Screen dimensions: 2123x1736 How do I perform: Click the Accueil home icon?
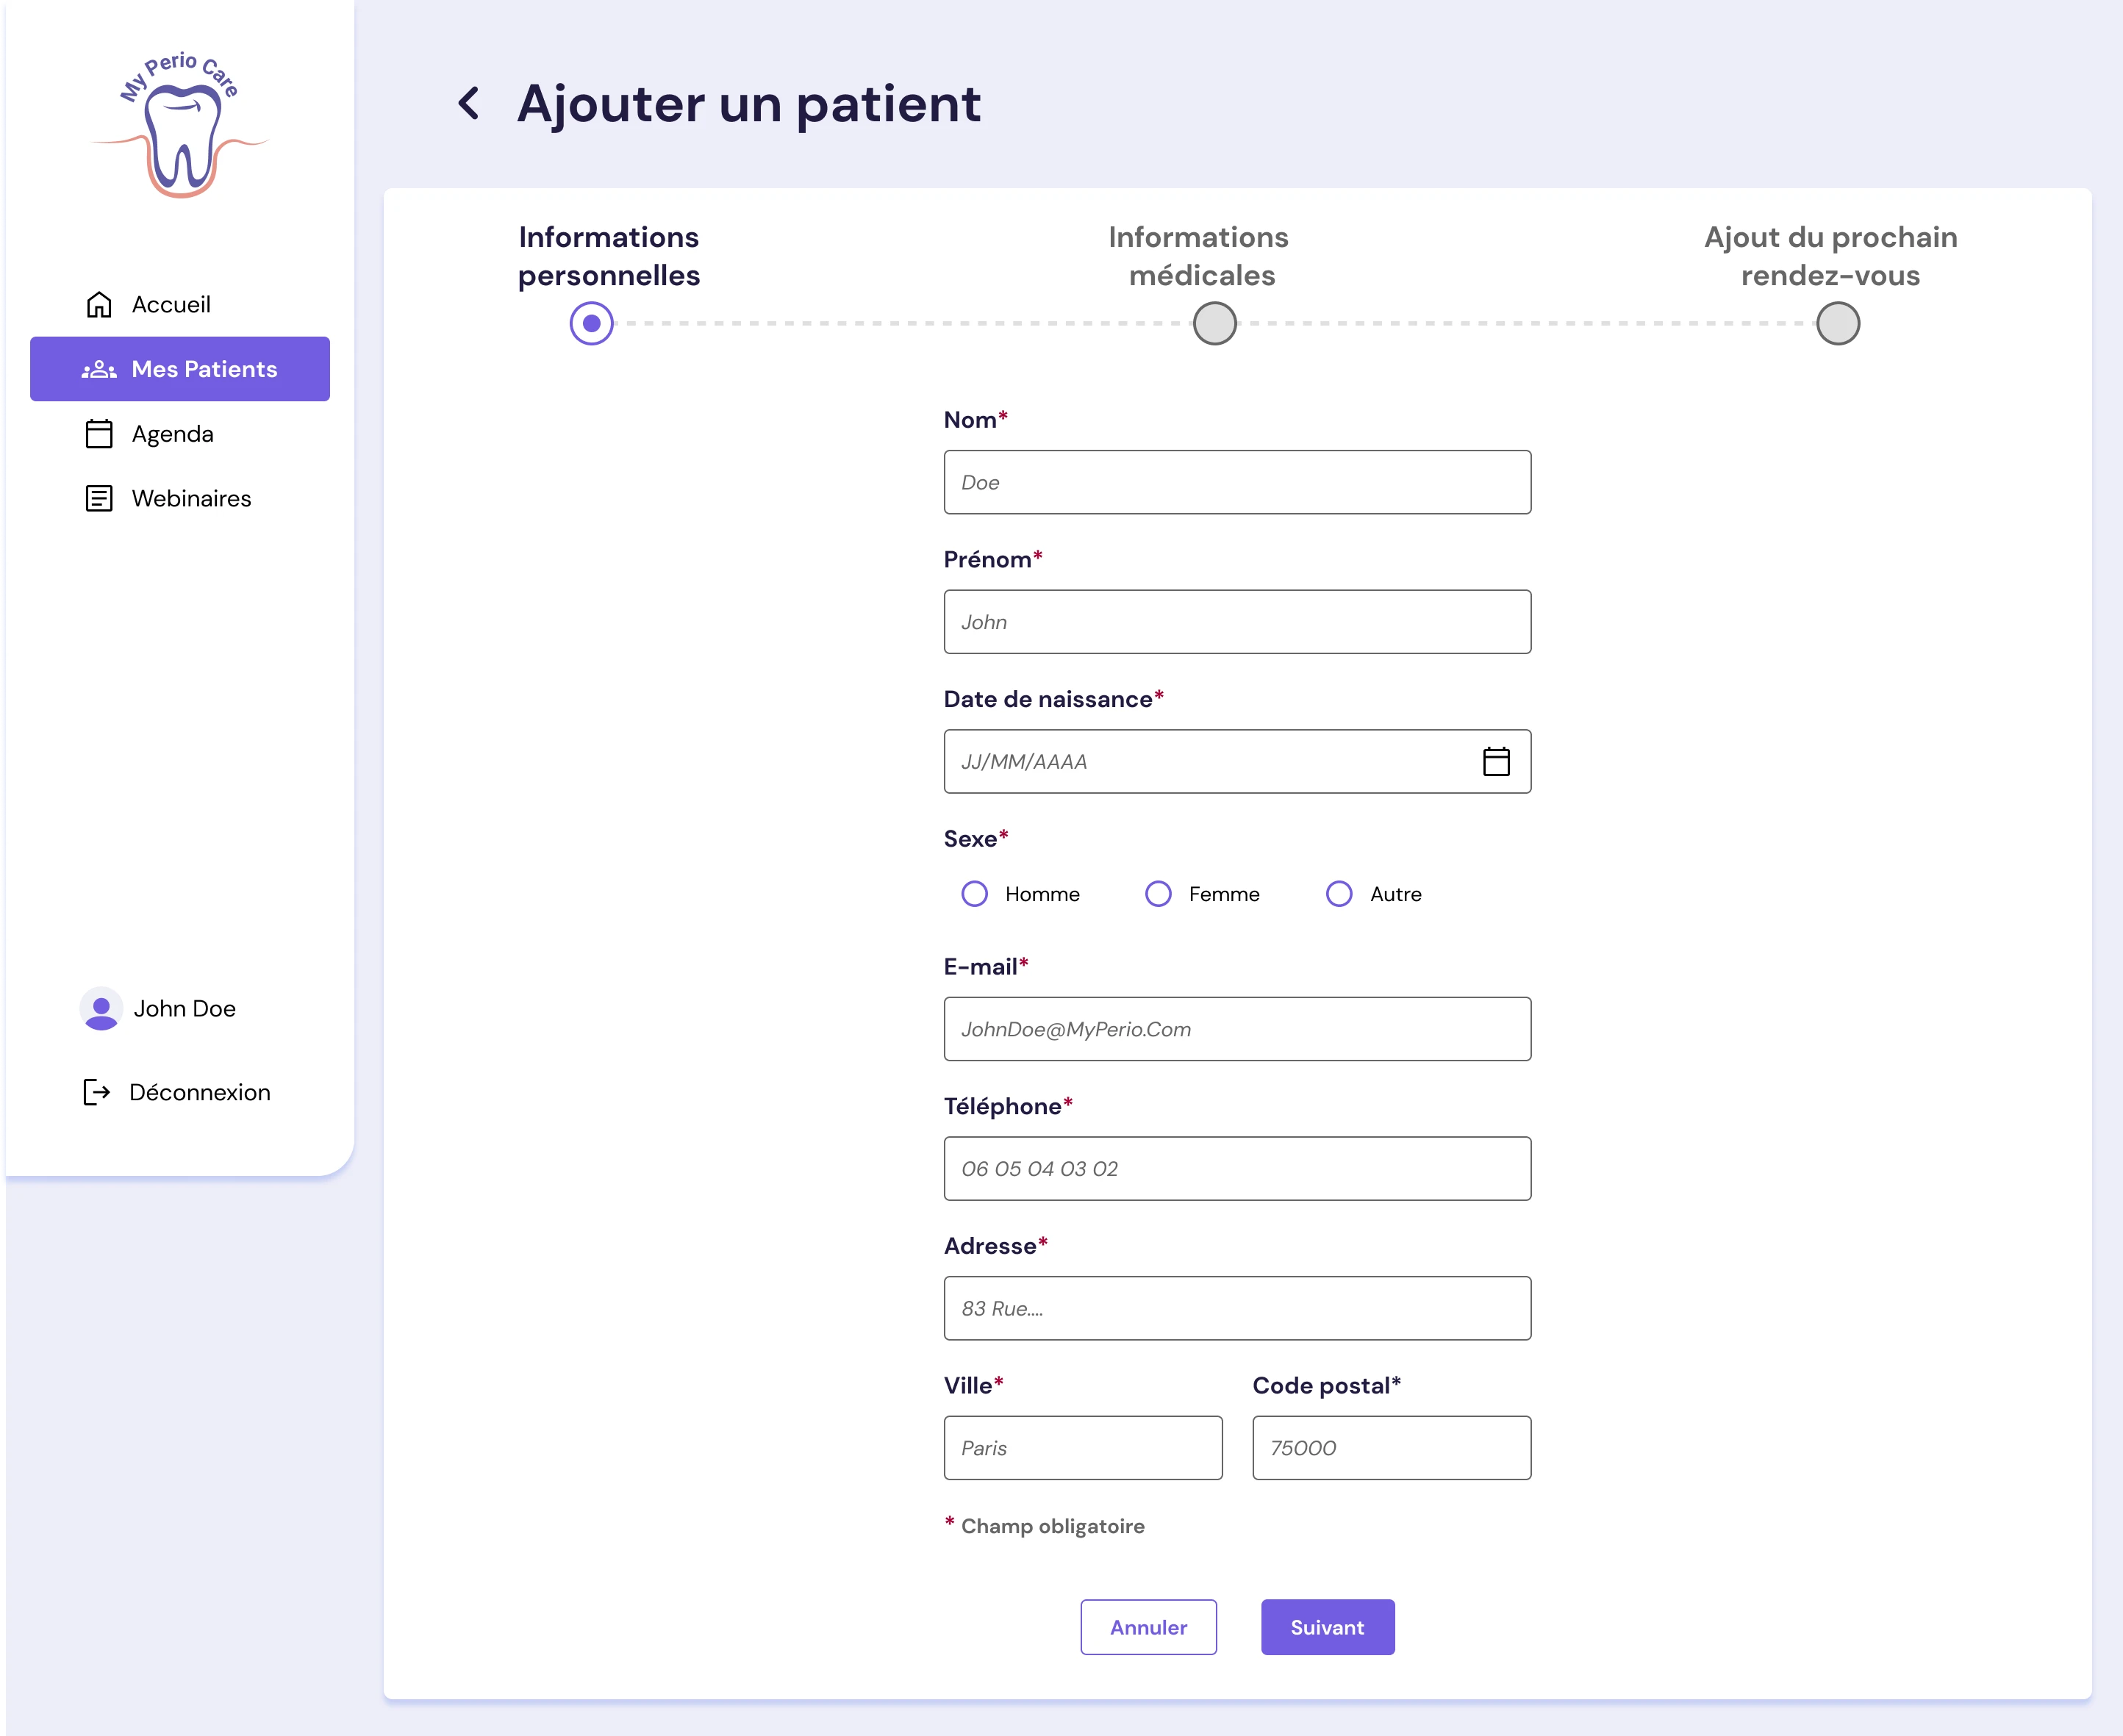click(x=99, y=304)
